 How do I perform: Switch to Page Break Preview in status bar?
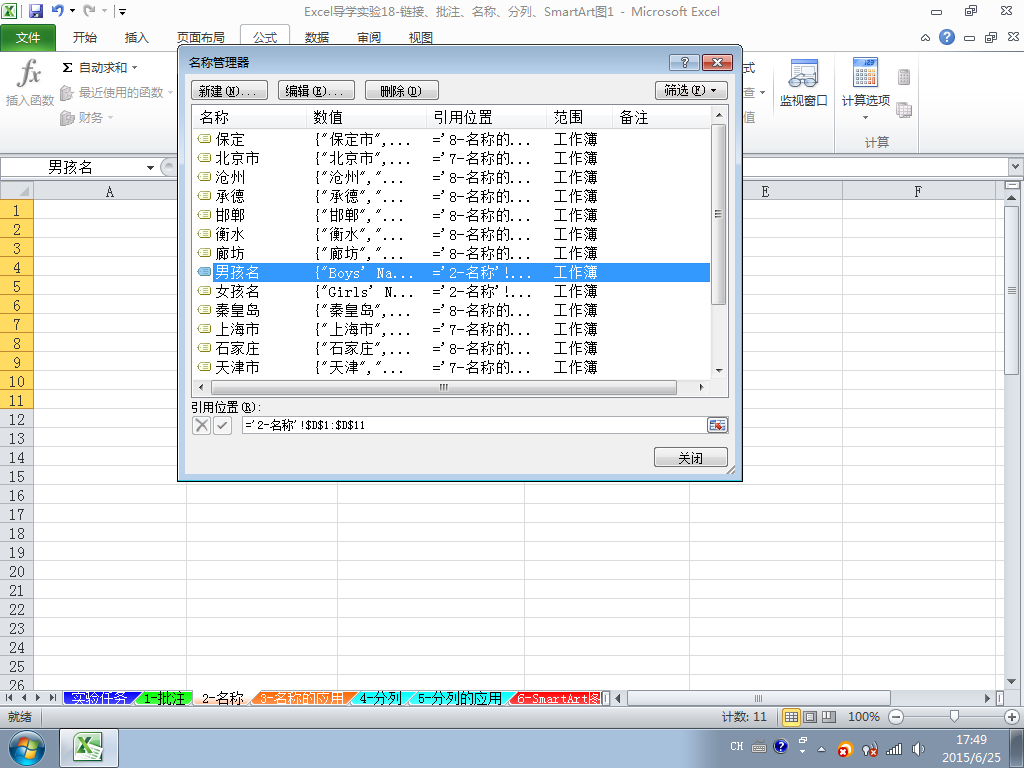click(829, 717)
